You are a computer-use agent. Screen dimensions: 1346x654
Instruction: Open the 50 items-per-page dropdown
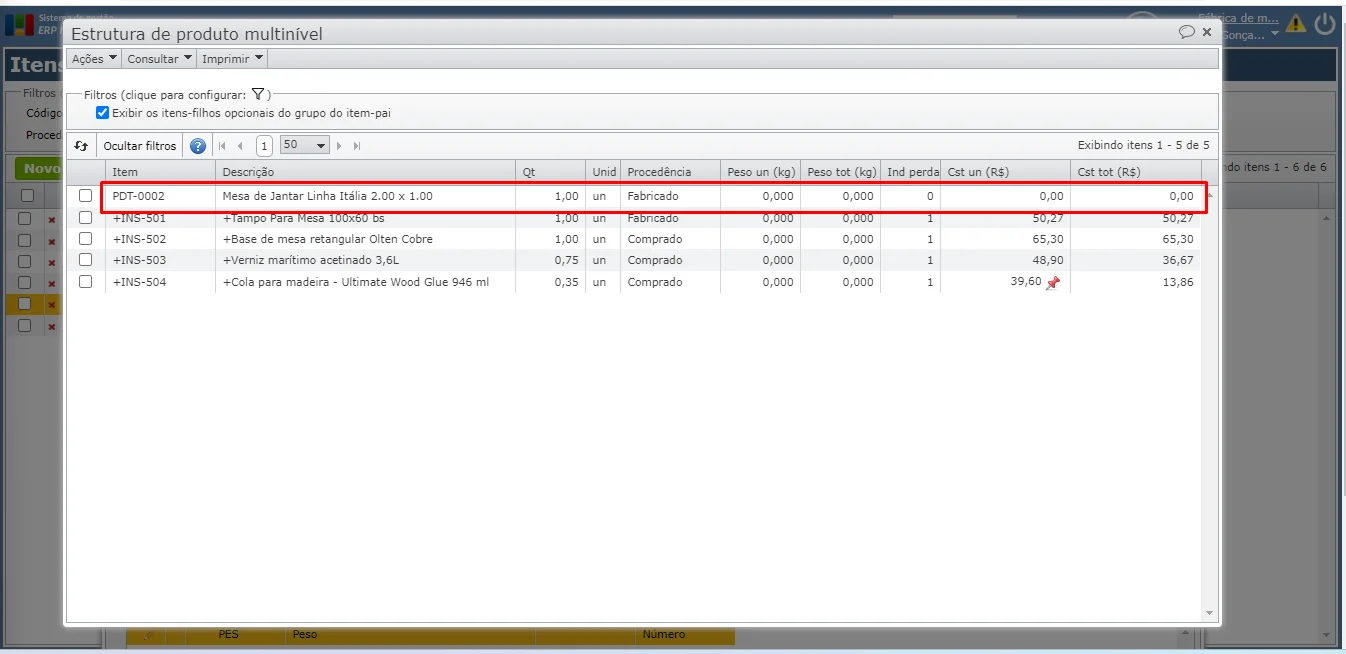(x=304, y=146)
